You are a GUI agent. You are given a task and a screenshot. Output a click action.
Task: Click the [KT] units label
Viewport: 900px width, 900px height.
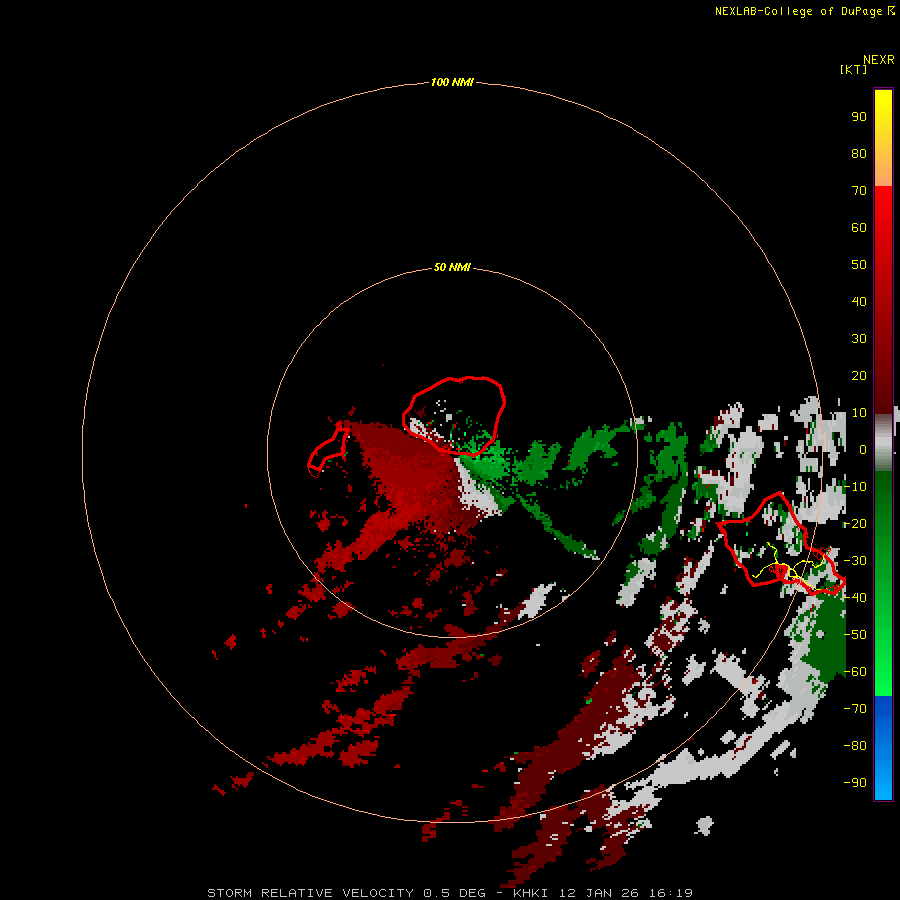[853, 69]
